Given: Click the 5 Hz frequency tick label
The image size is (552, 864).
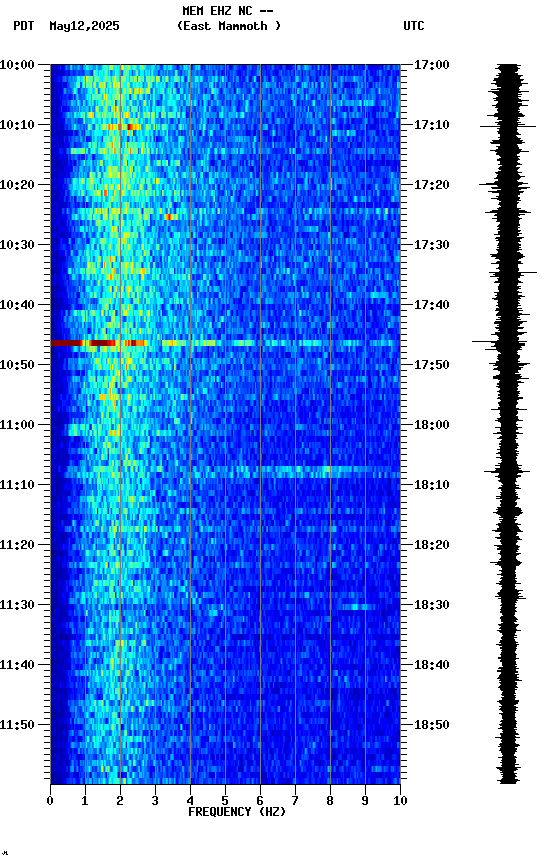Looking at the screenshot, I should [225, 801].
